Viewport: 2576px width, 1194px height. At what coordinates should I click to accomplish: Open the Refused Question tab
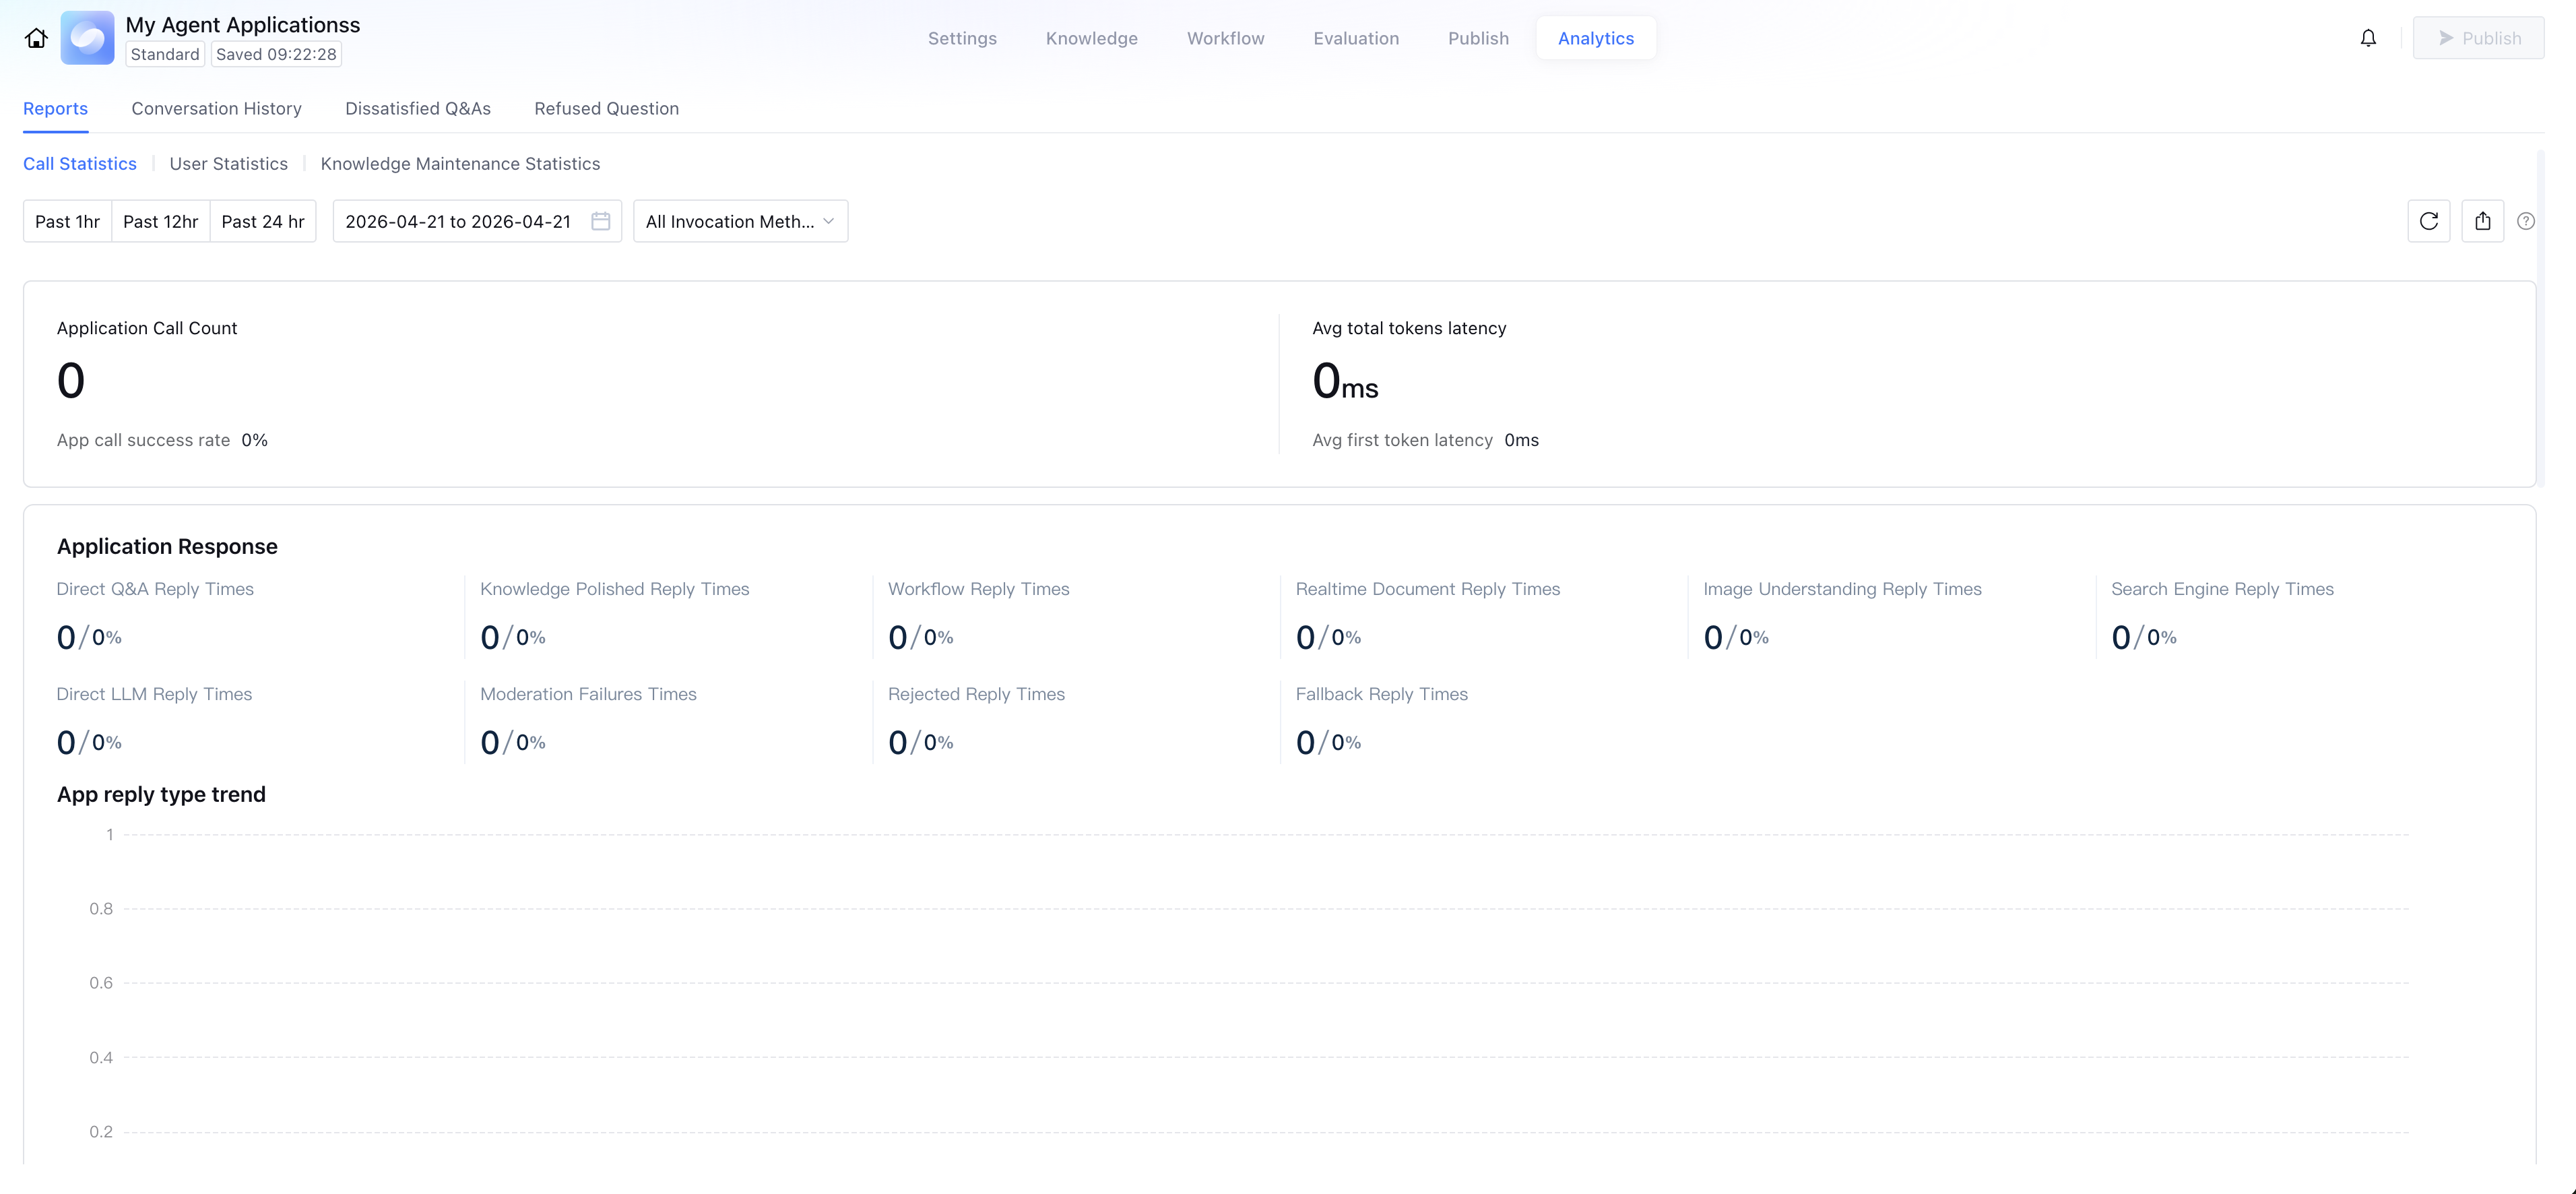click(x=606, y=108)
